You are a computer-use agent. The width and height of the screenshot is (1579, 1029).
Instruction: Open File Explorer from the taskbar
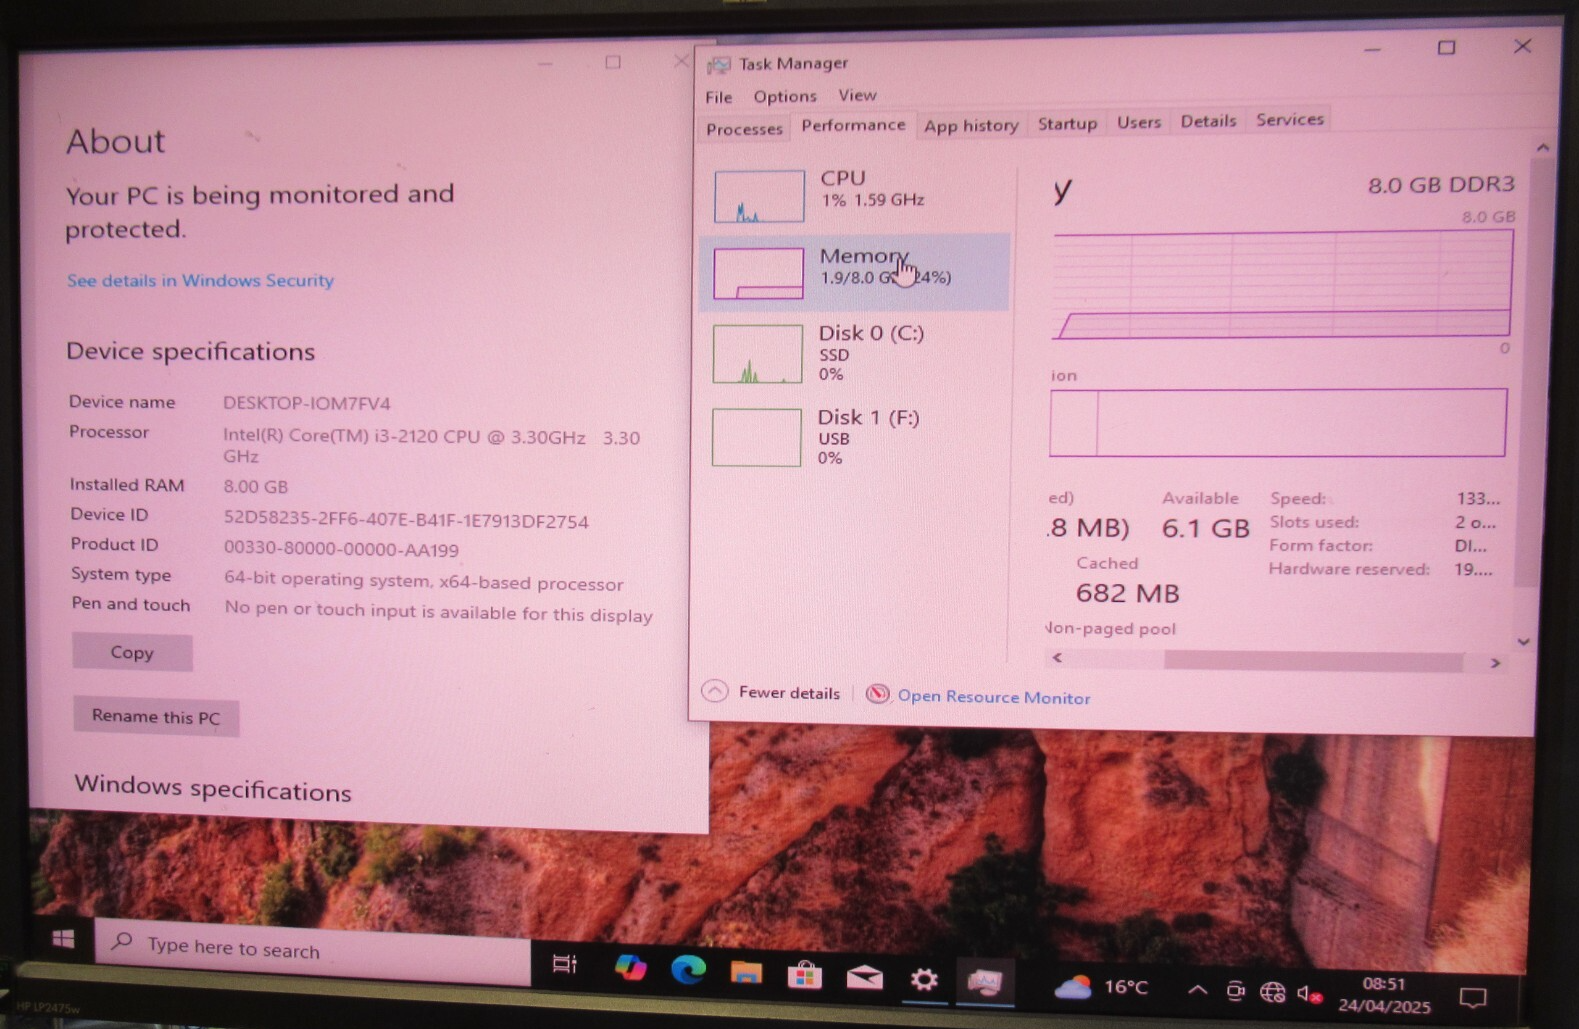pos(746,972)
